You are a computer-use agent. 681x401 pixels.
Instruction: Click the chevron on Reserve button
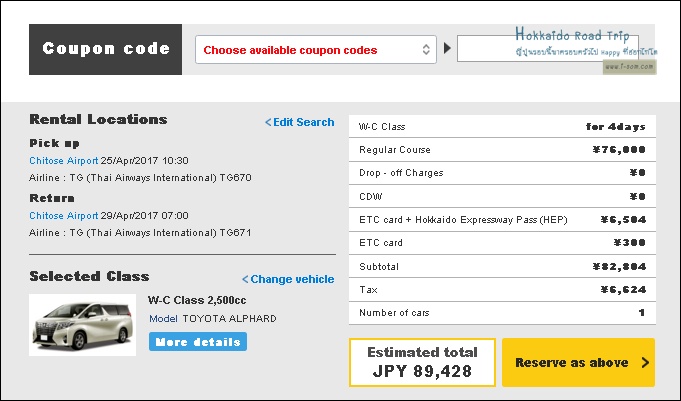(645, 362)
